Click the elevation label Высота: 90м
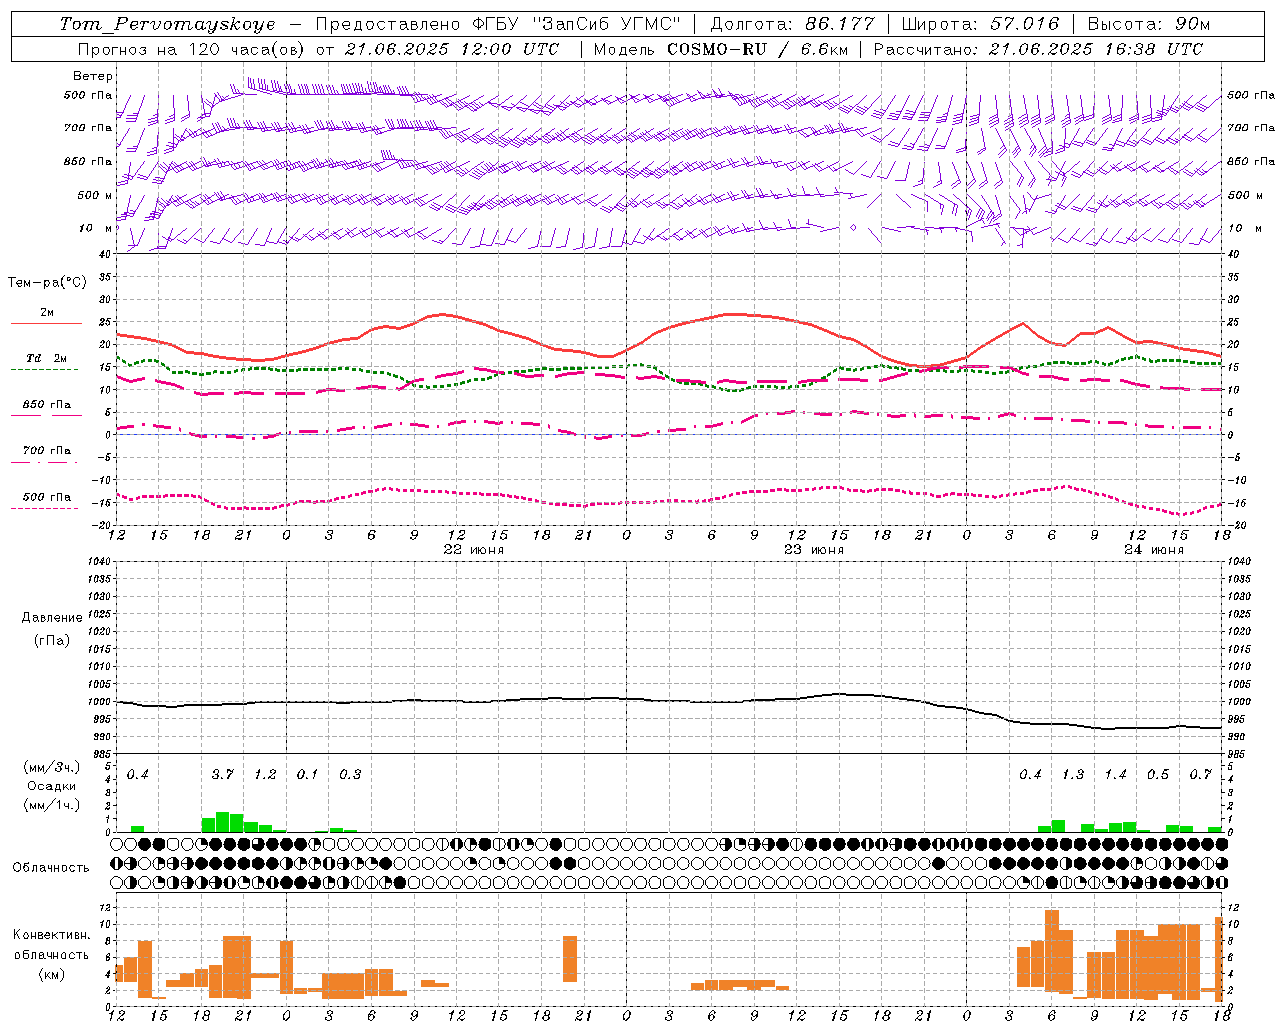The width and height of the screenshot is (1280, 1024). tap(1148, 24)
